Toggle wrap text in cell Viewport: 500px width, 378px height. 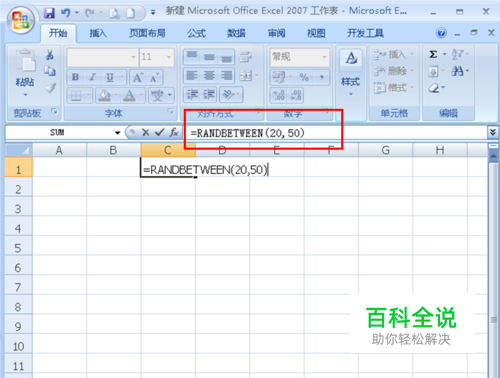click(246, 56)
